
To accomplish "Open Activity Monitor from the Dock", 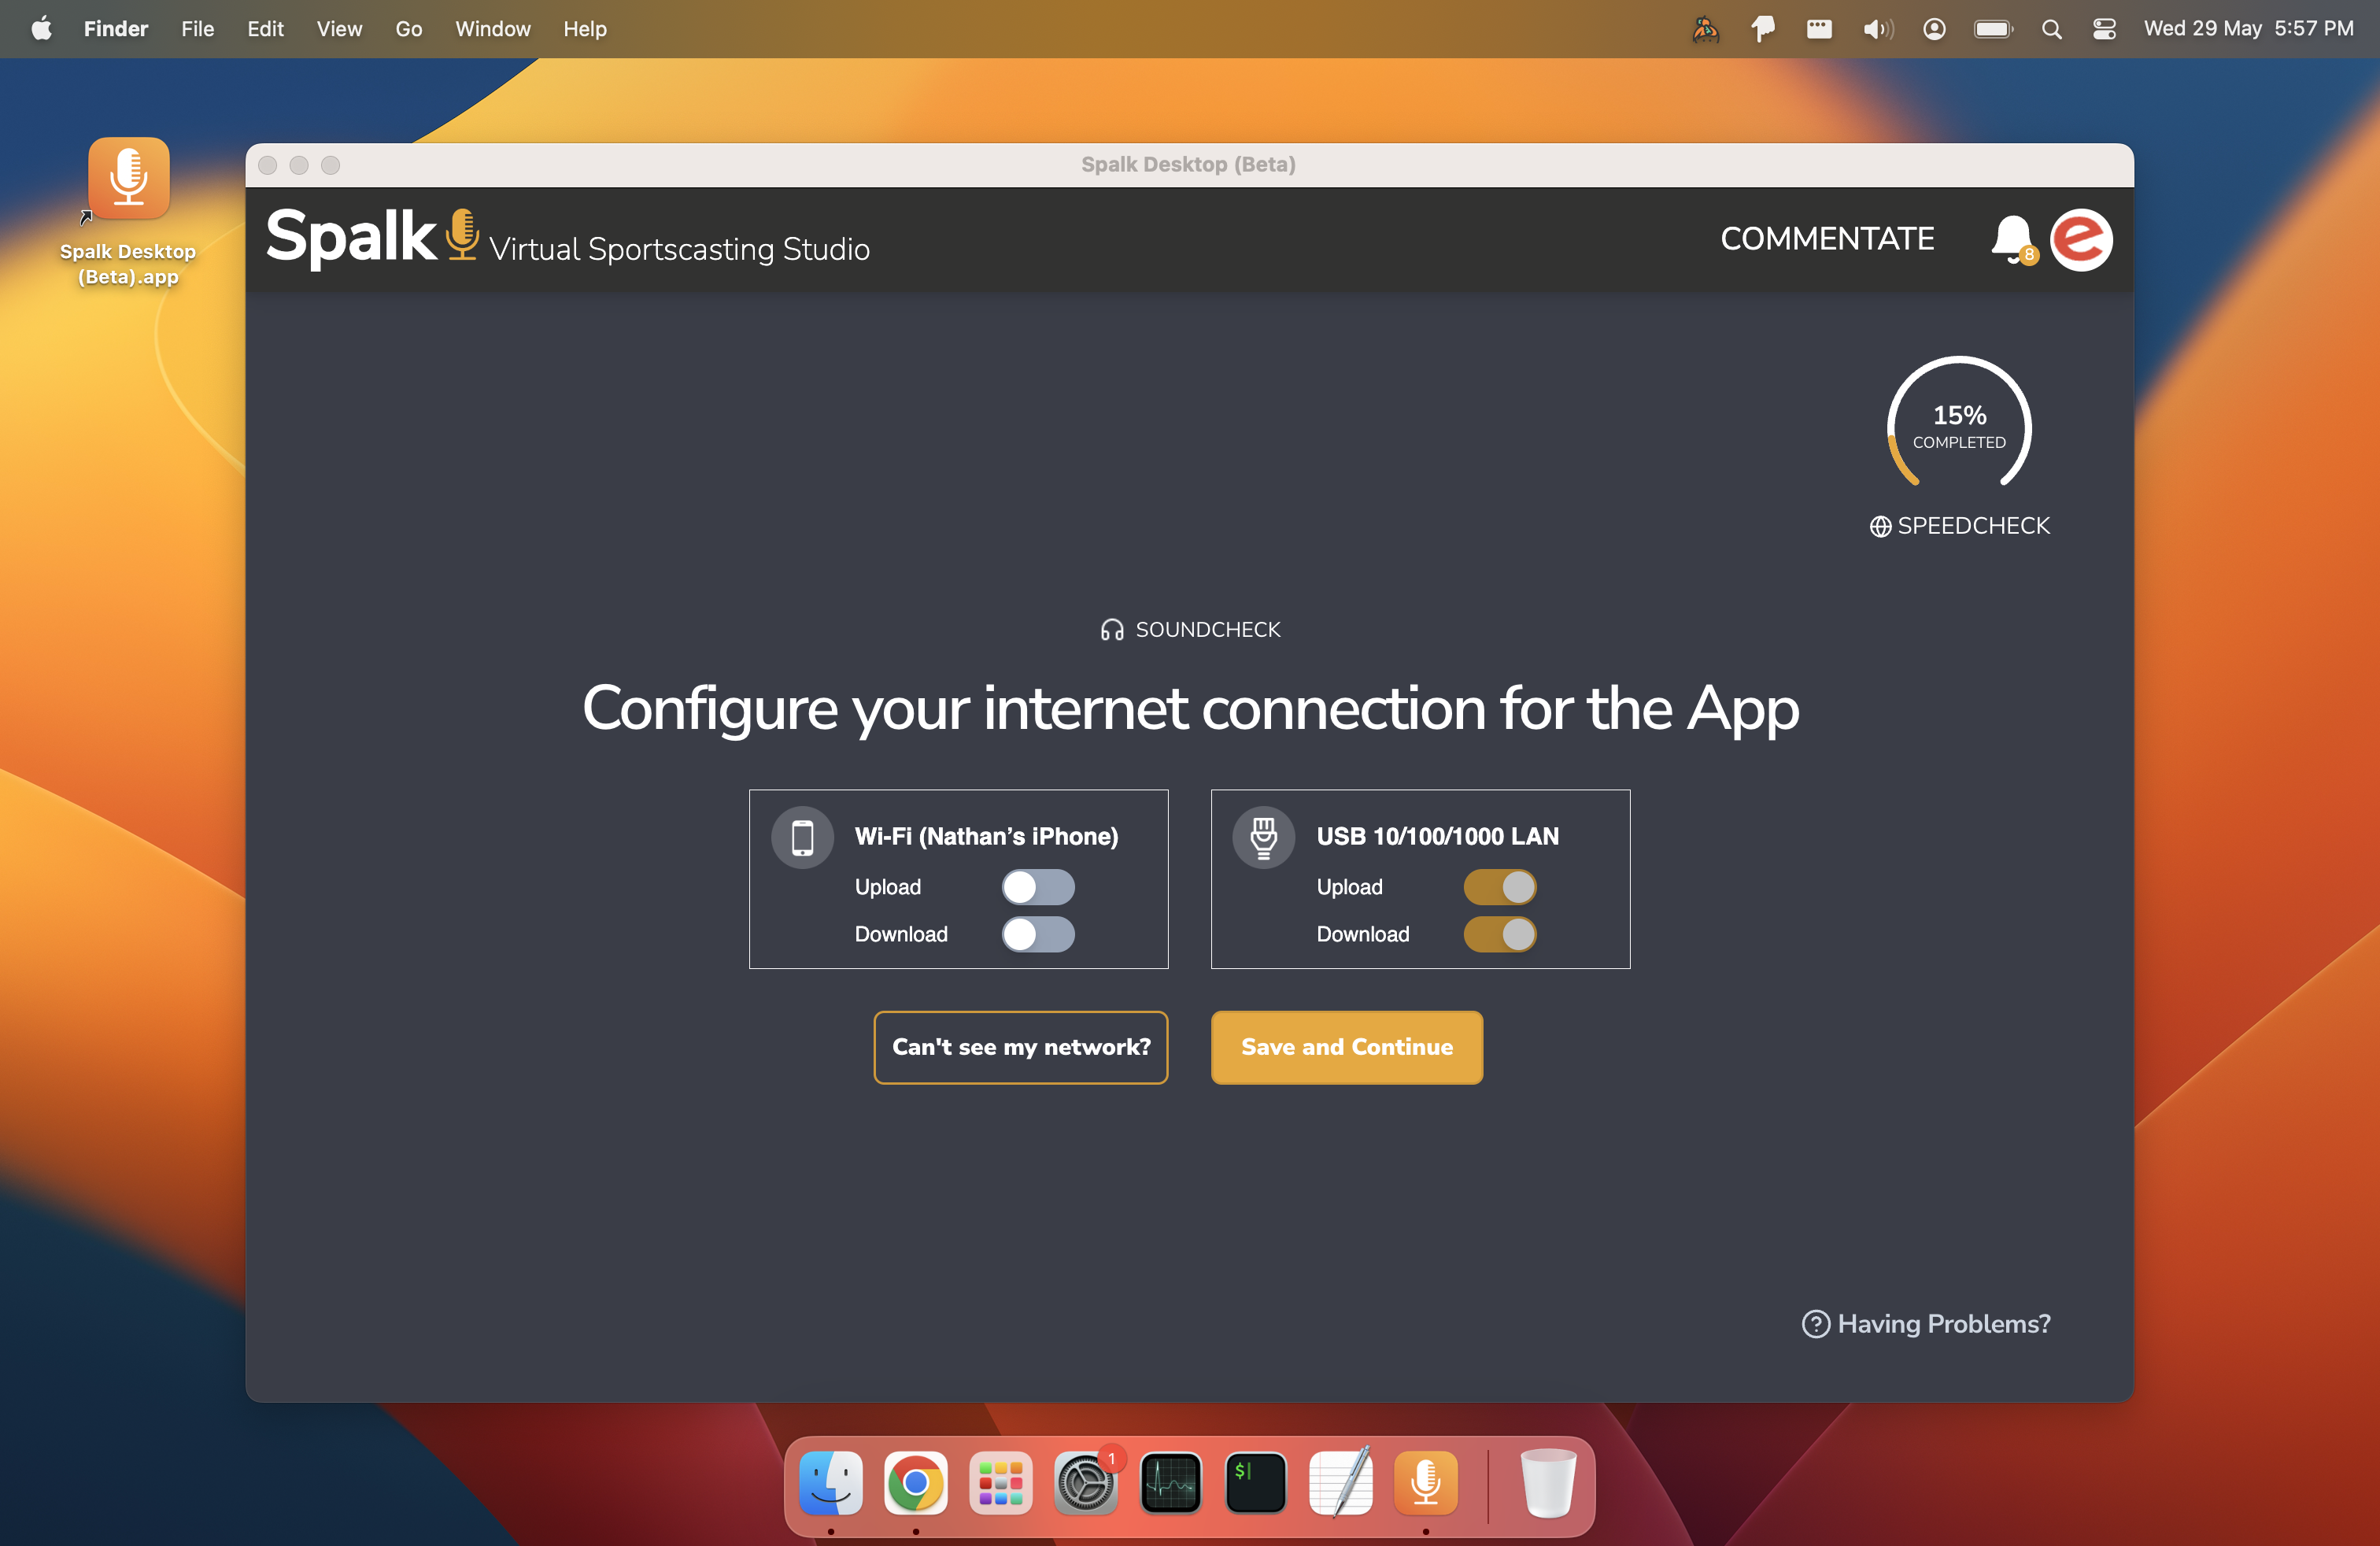I will [x=1170, y=1483].
